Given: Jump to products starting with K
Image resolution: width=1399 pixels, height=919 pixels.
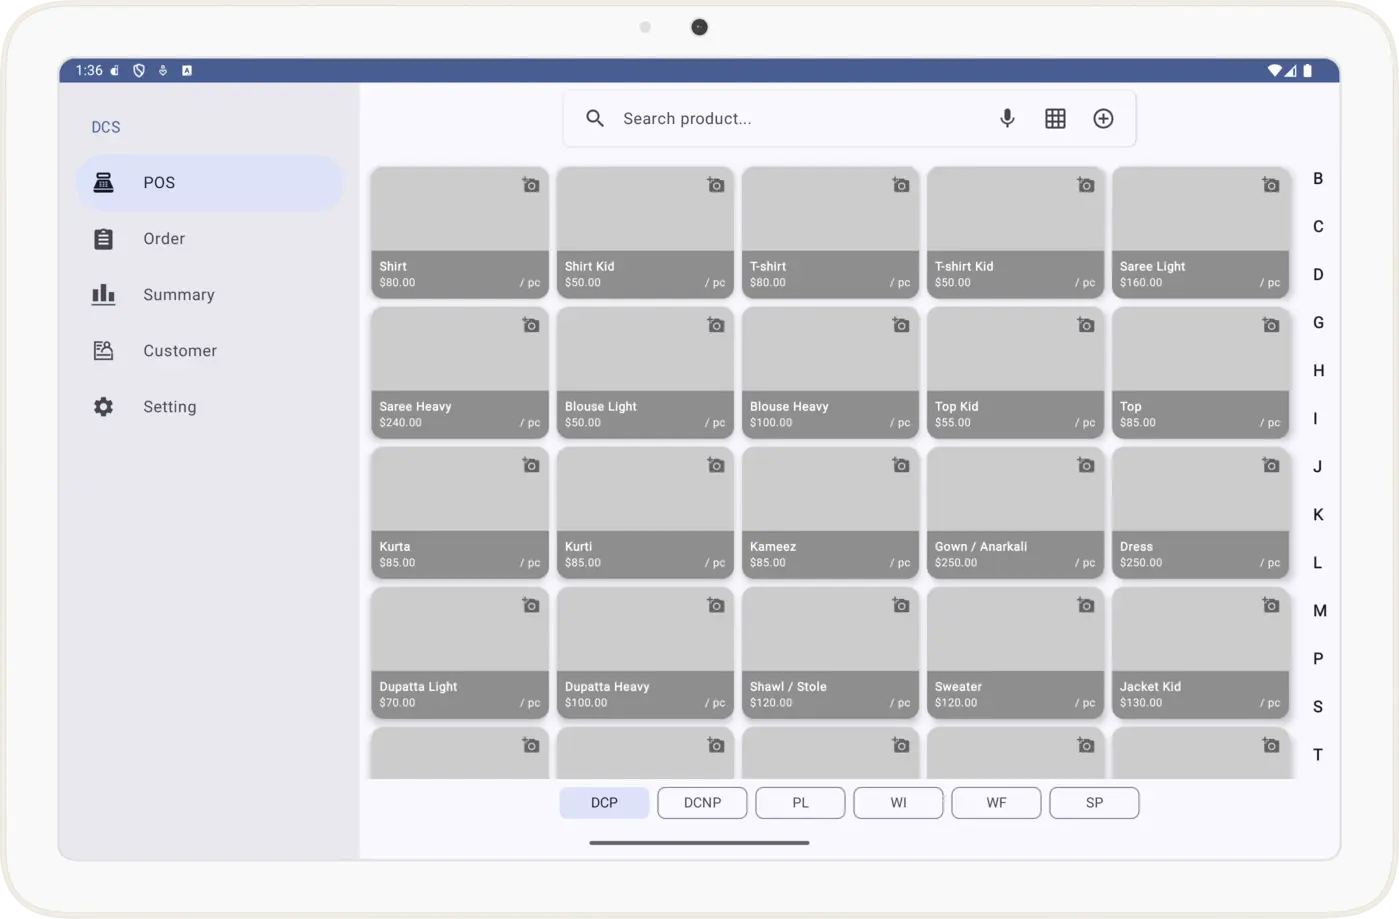Looking at the screenshot, I should [x=1317, y=514].
